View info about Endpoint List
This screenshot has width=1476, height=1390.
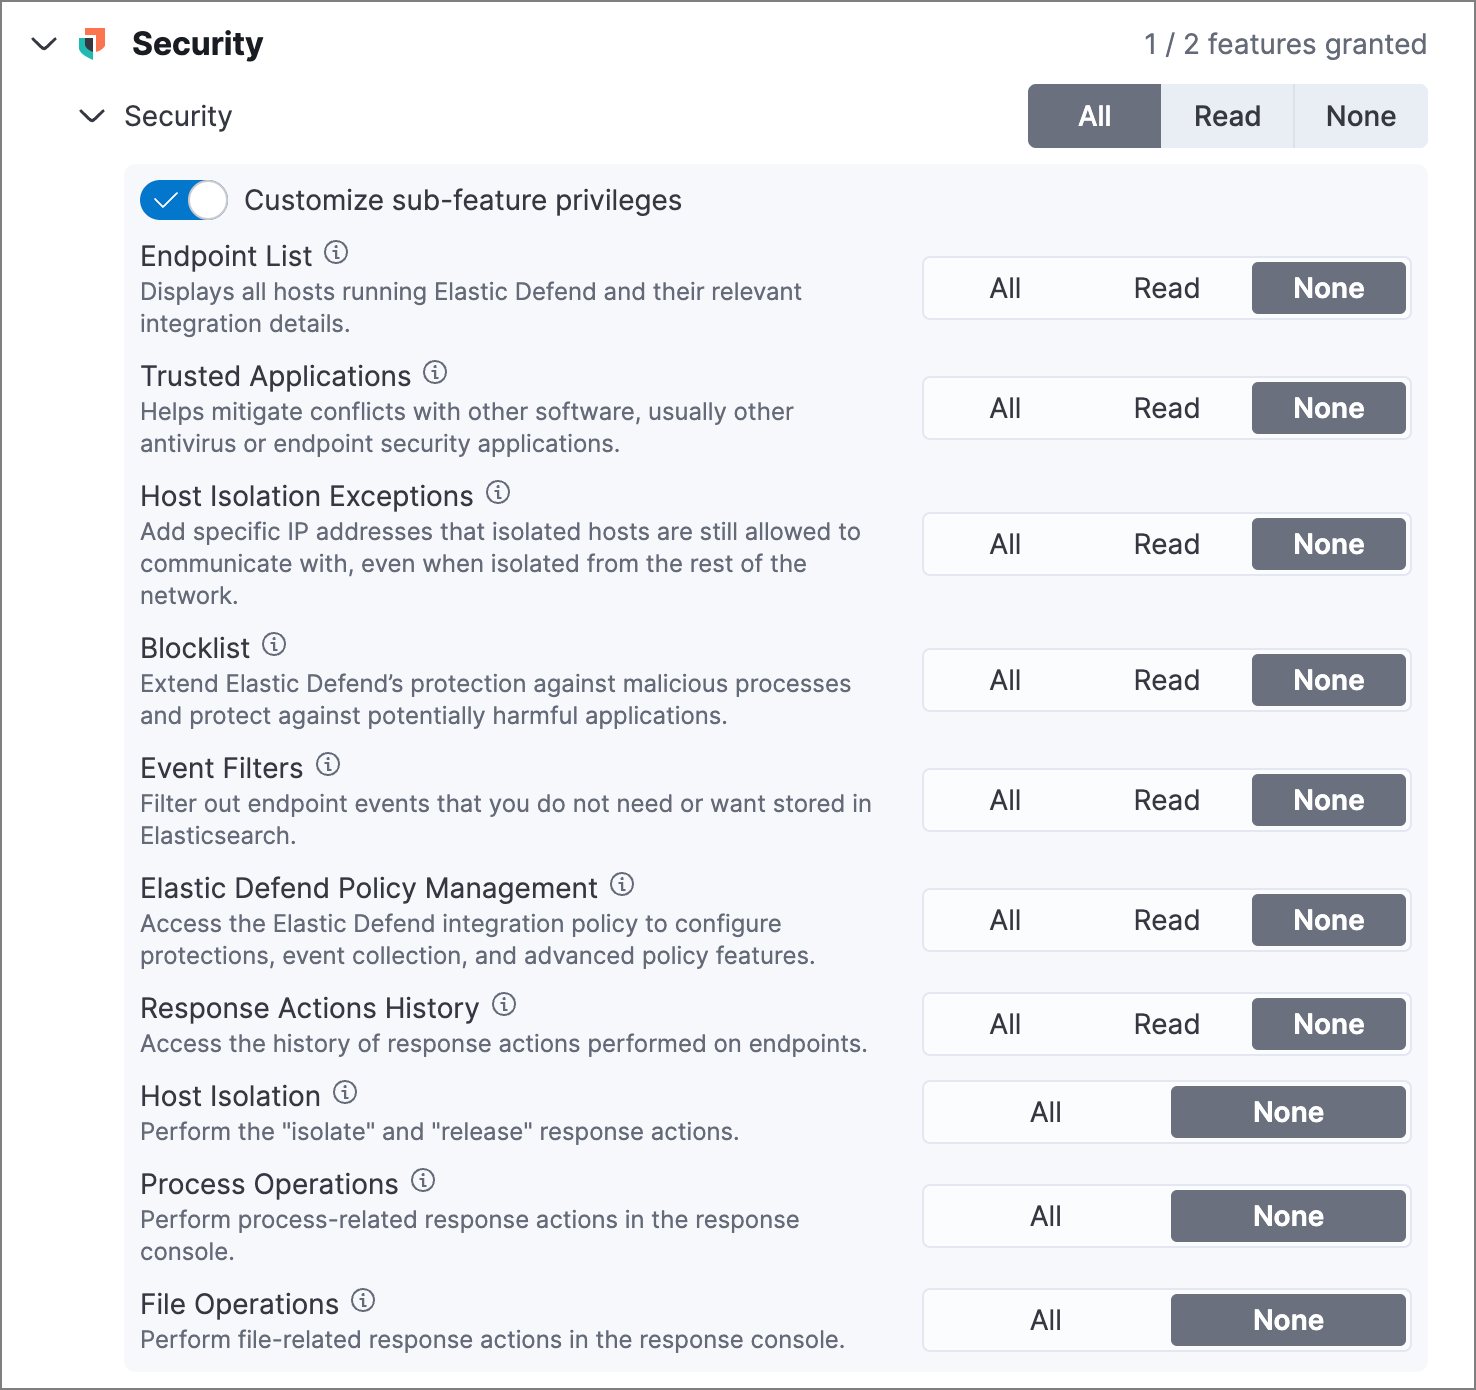point(337,252)
